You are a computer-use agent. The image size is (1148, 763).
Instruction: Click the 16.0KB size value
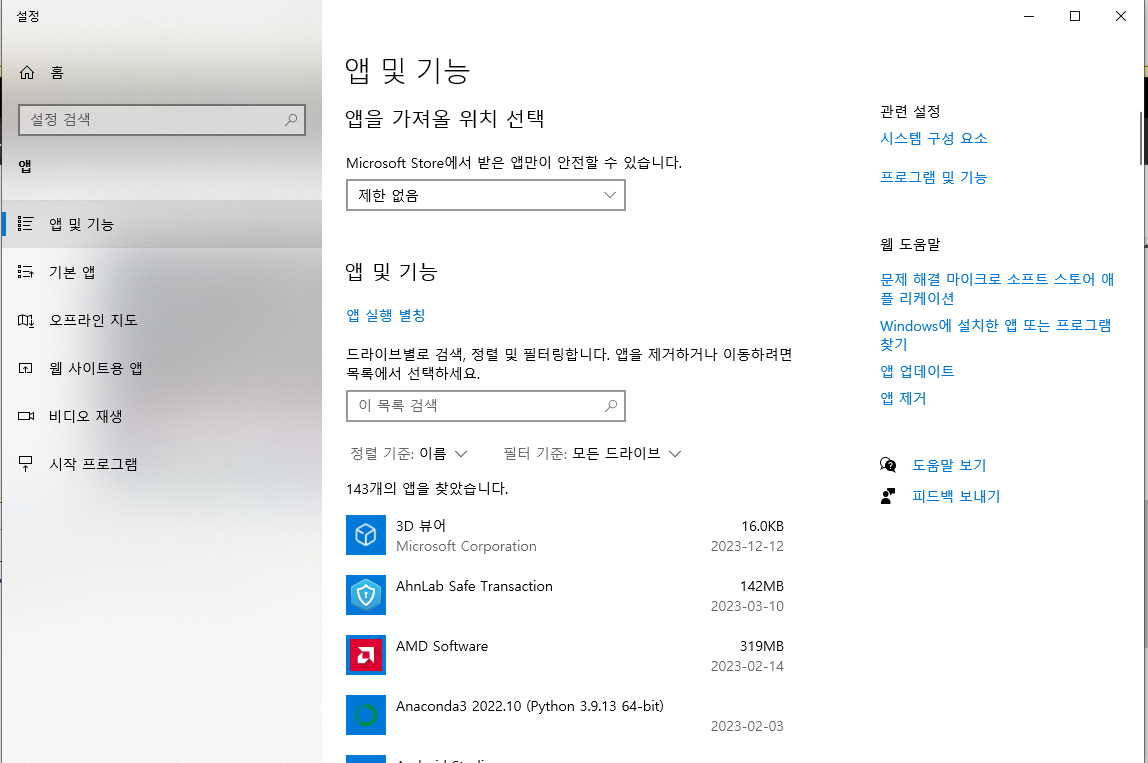(762, 526)
